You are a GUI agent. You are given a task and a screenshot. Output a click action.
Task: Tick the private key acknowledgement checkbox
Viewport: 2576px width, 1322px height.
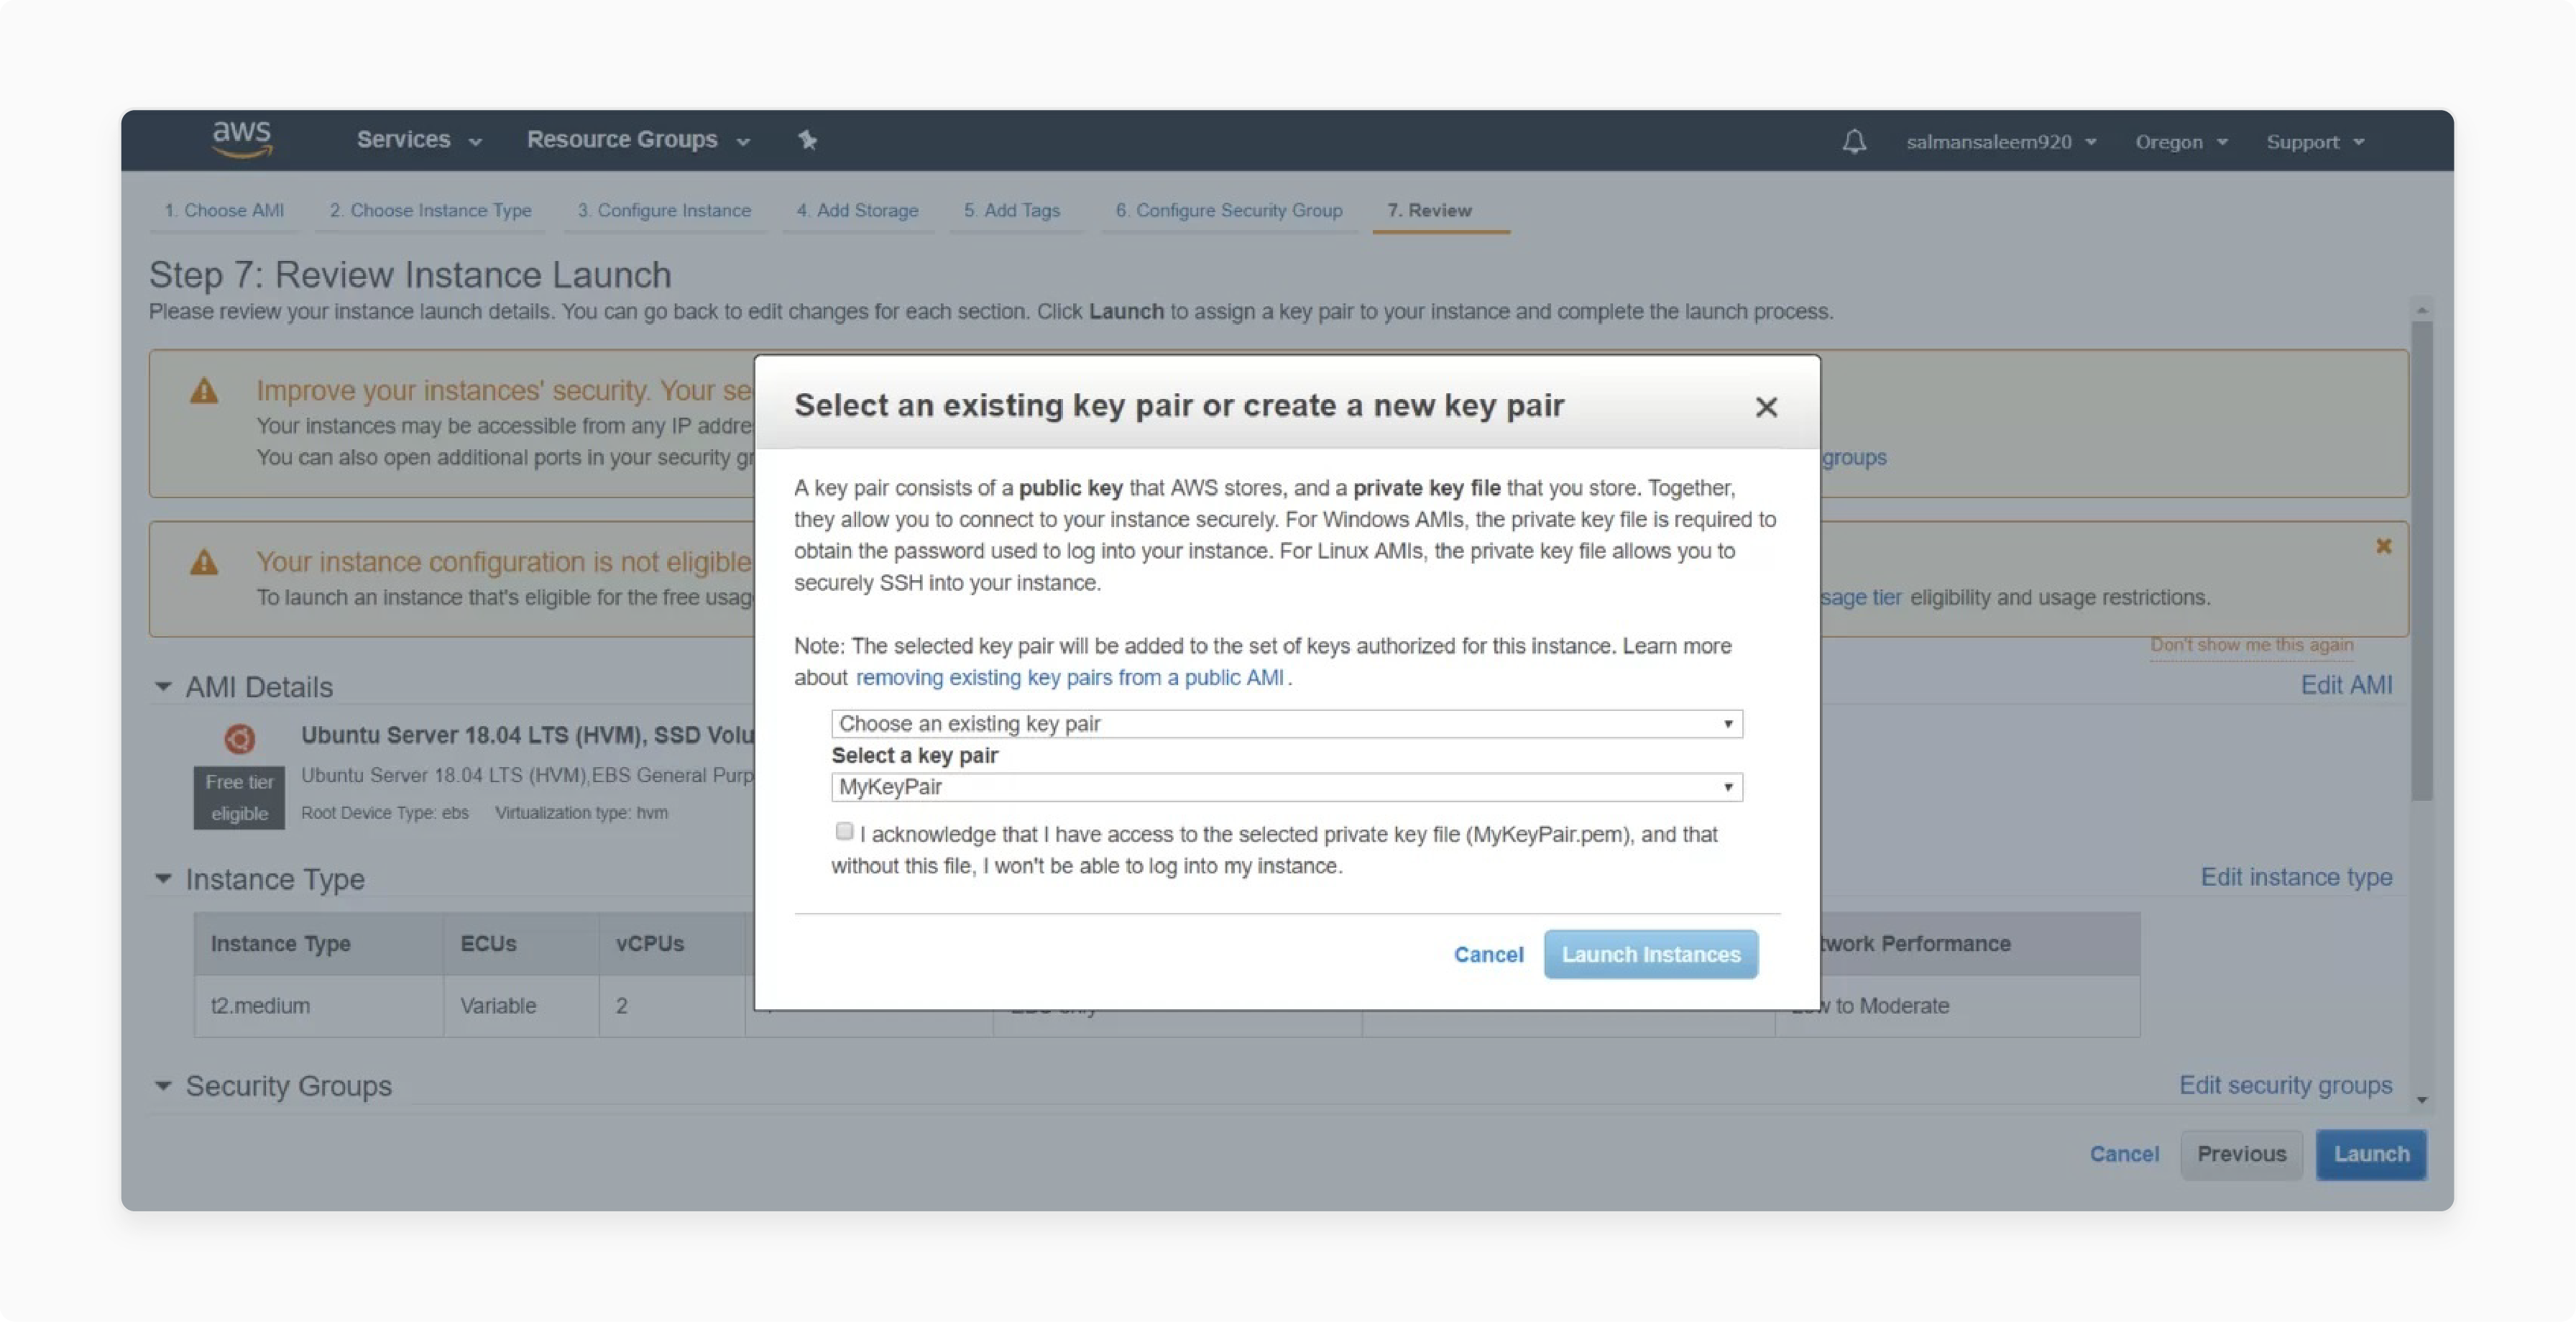pyautogui.click(x=844, y=831)
